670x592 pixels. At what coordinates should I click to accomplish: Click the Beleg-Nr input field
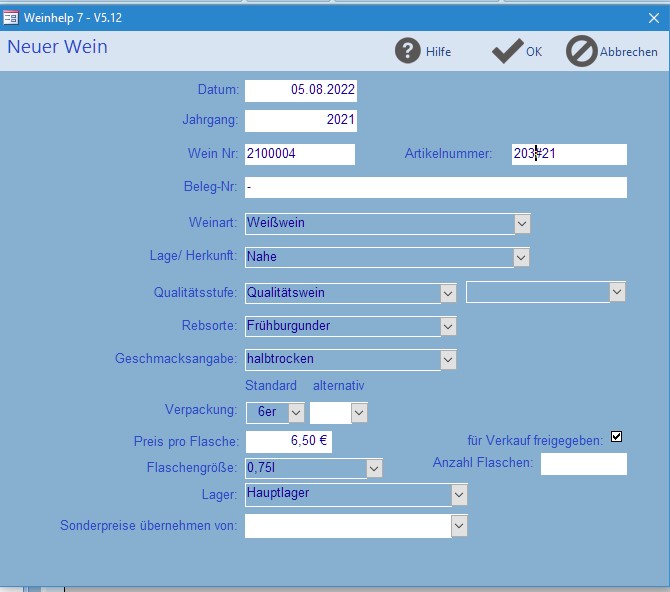click(435, 187)
